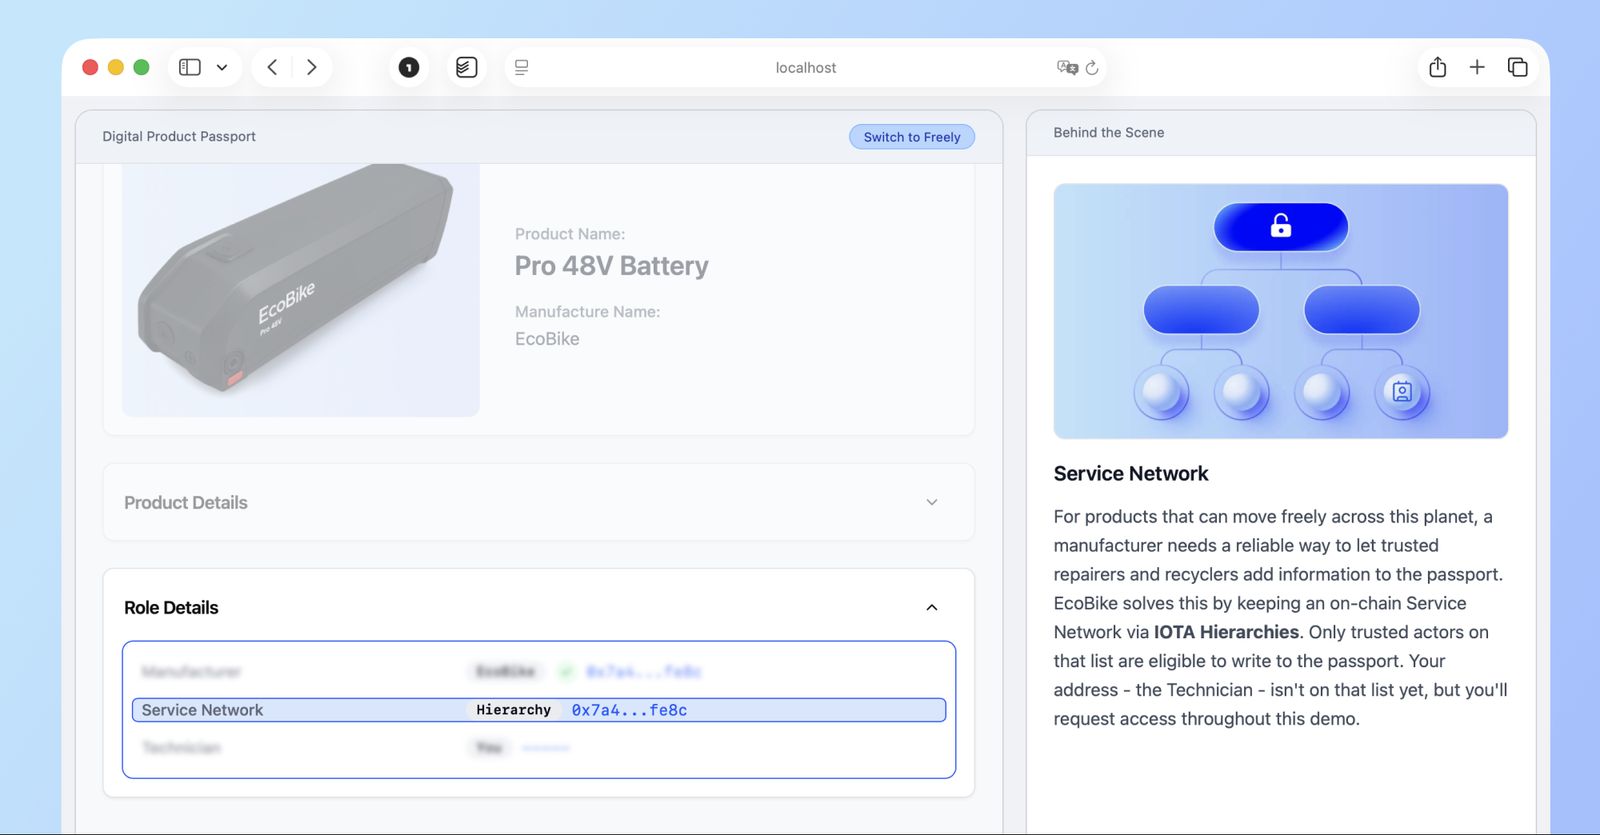Click the Service Network heading in right panel
Screen dimensions: 1600x835
(x=1131, y=474)
